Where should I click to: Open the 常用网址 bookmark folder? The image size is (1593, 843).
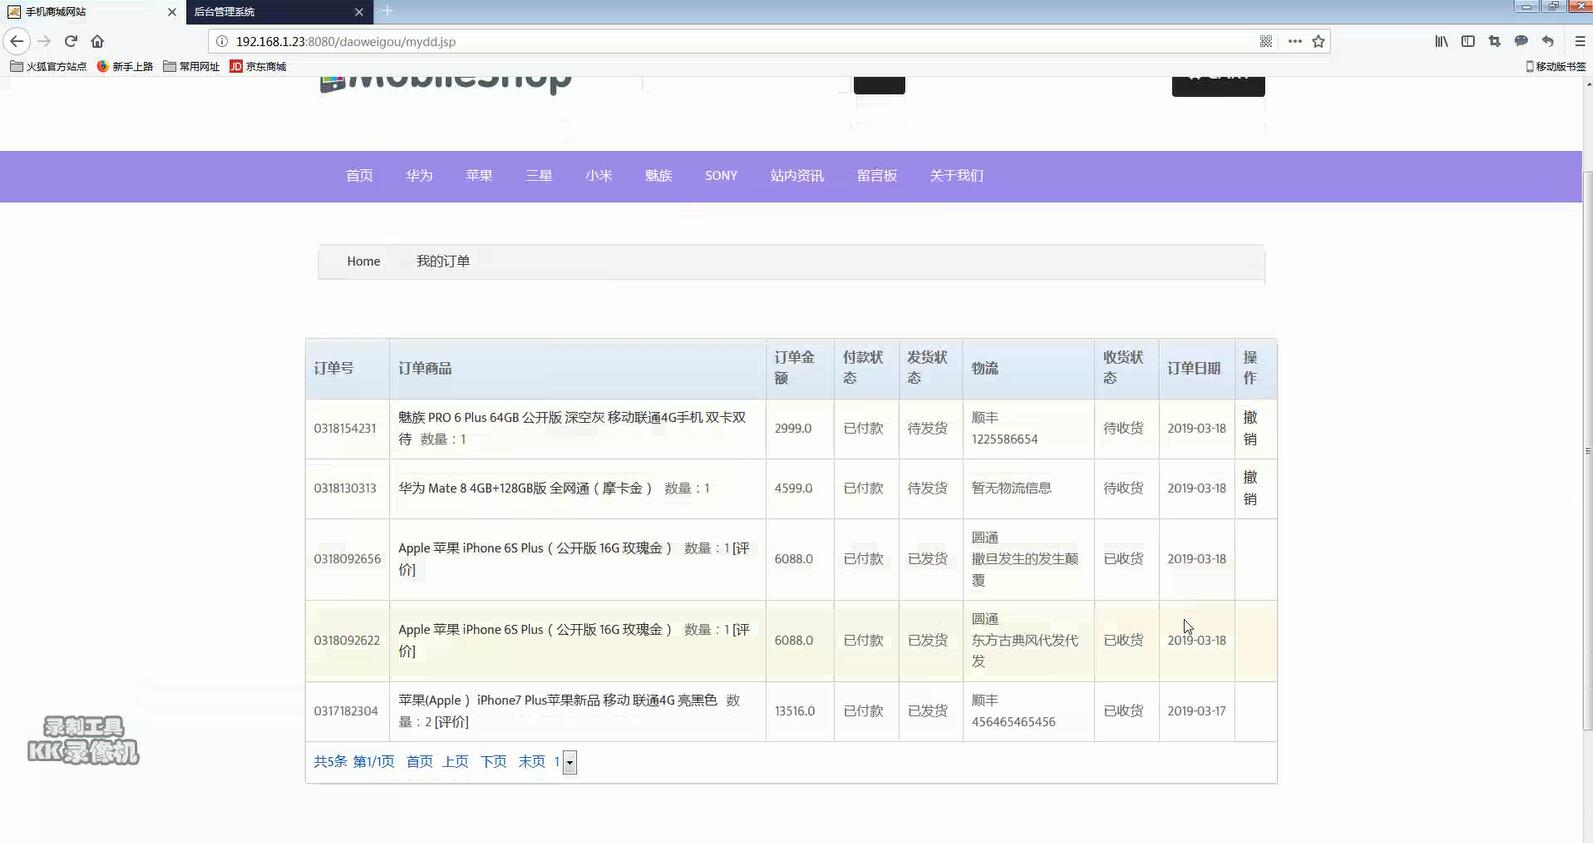pyautogui.click(x=191, y=66)
